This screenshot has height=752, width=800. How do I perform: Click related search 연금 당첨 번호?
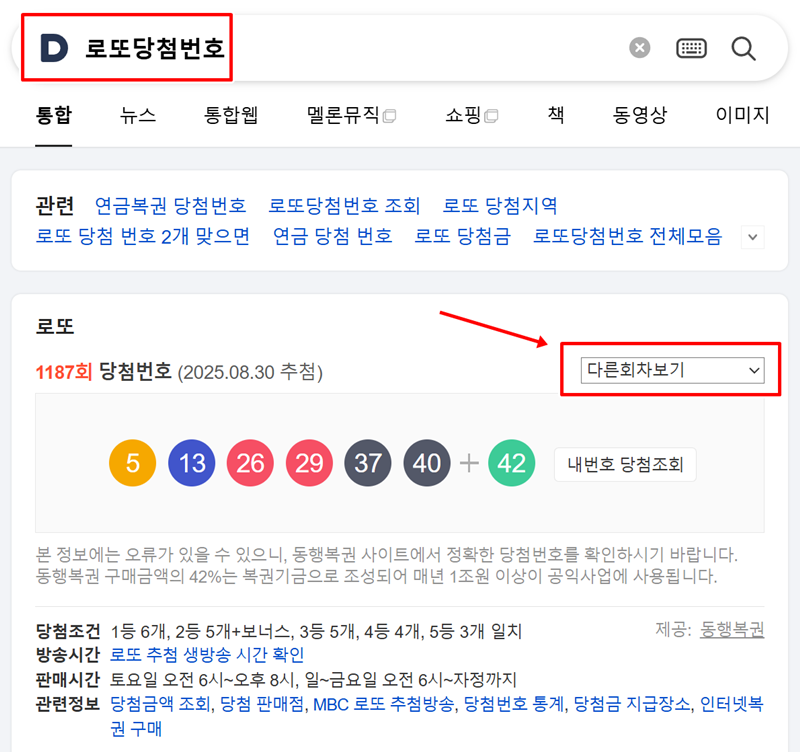(x=332, y=236)
